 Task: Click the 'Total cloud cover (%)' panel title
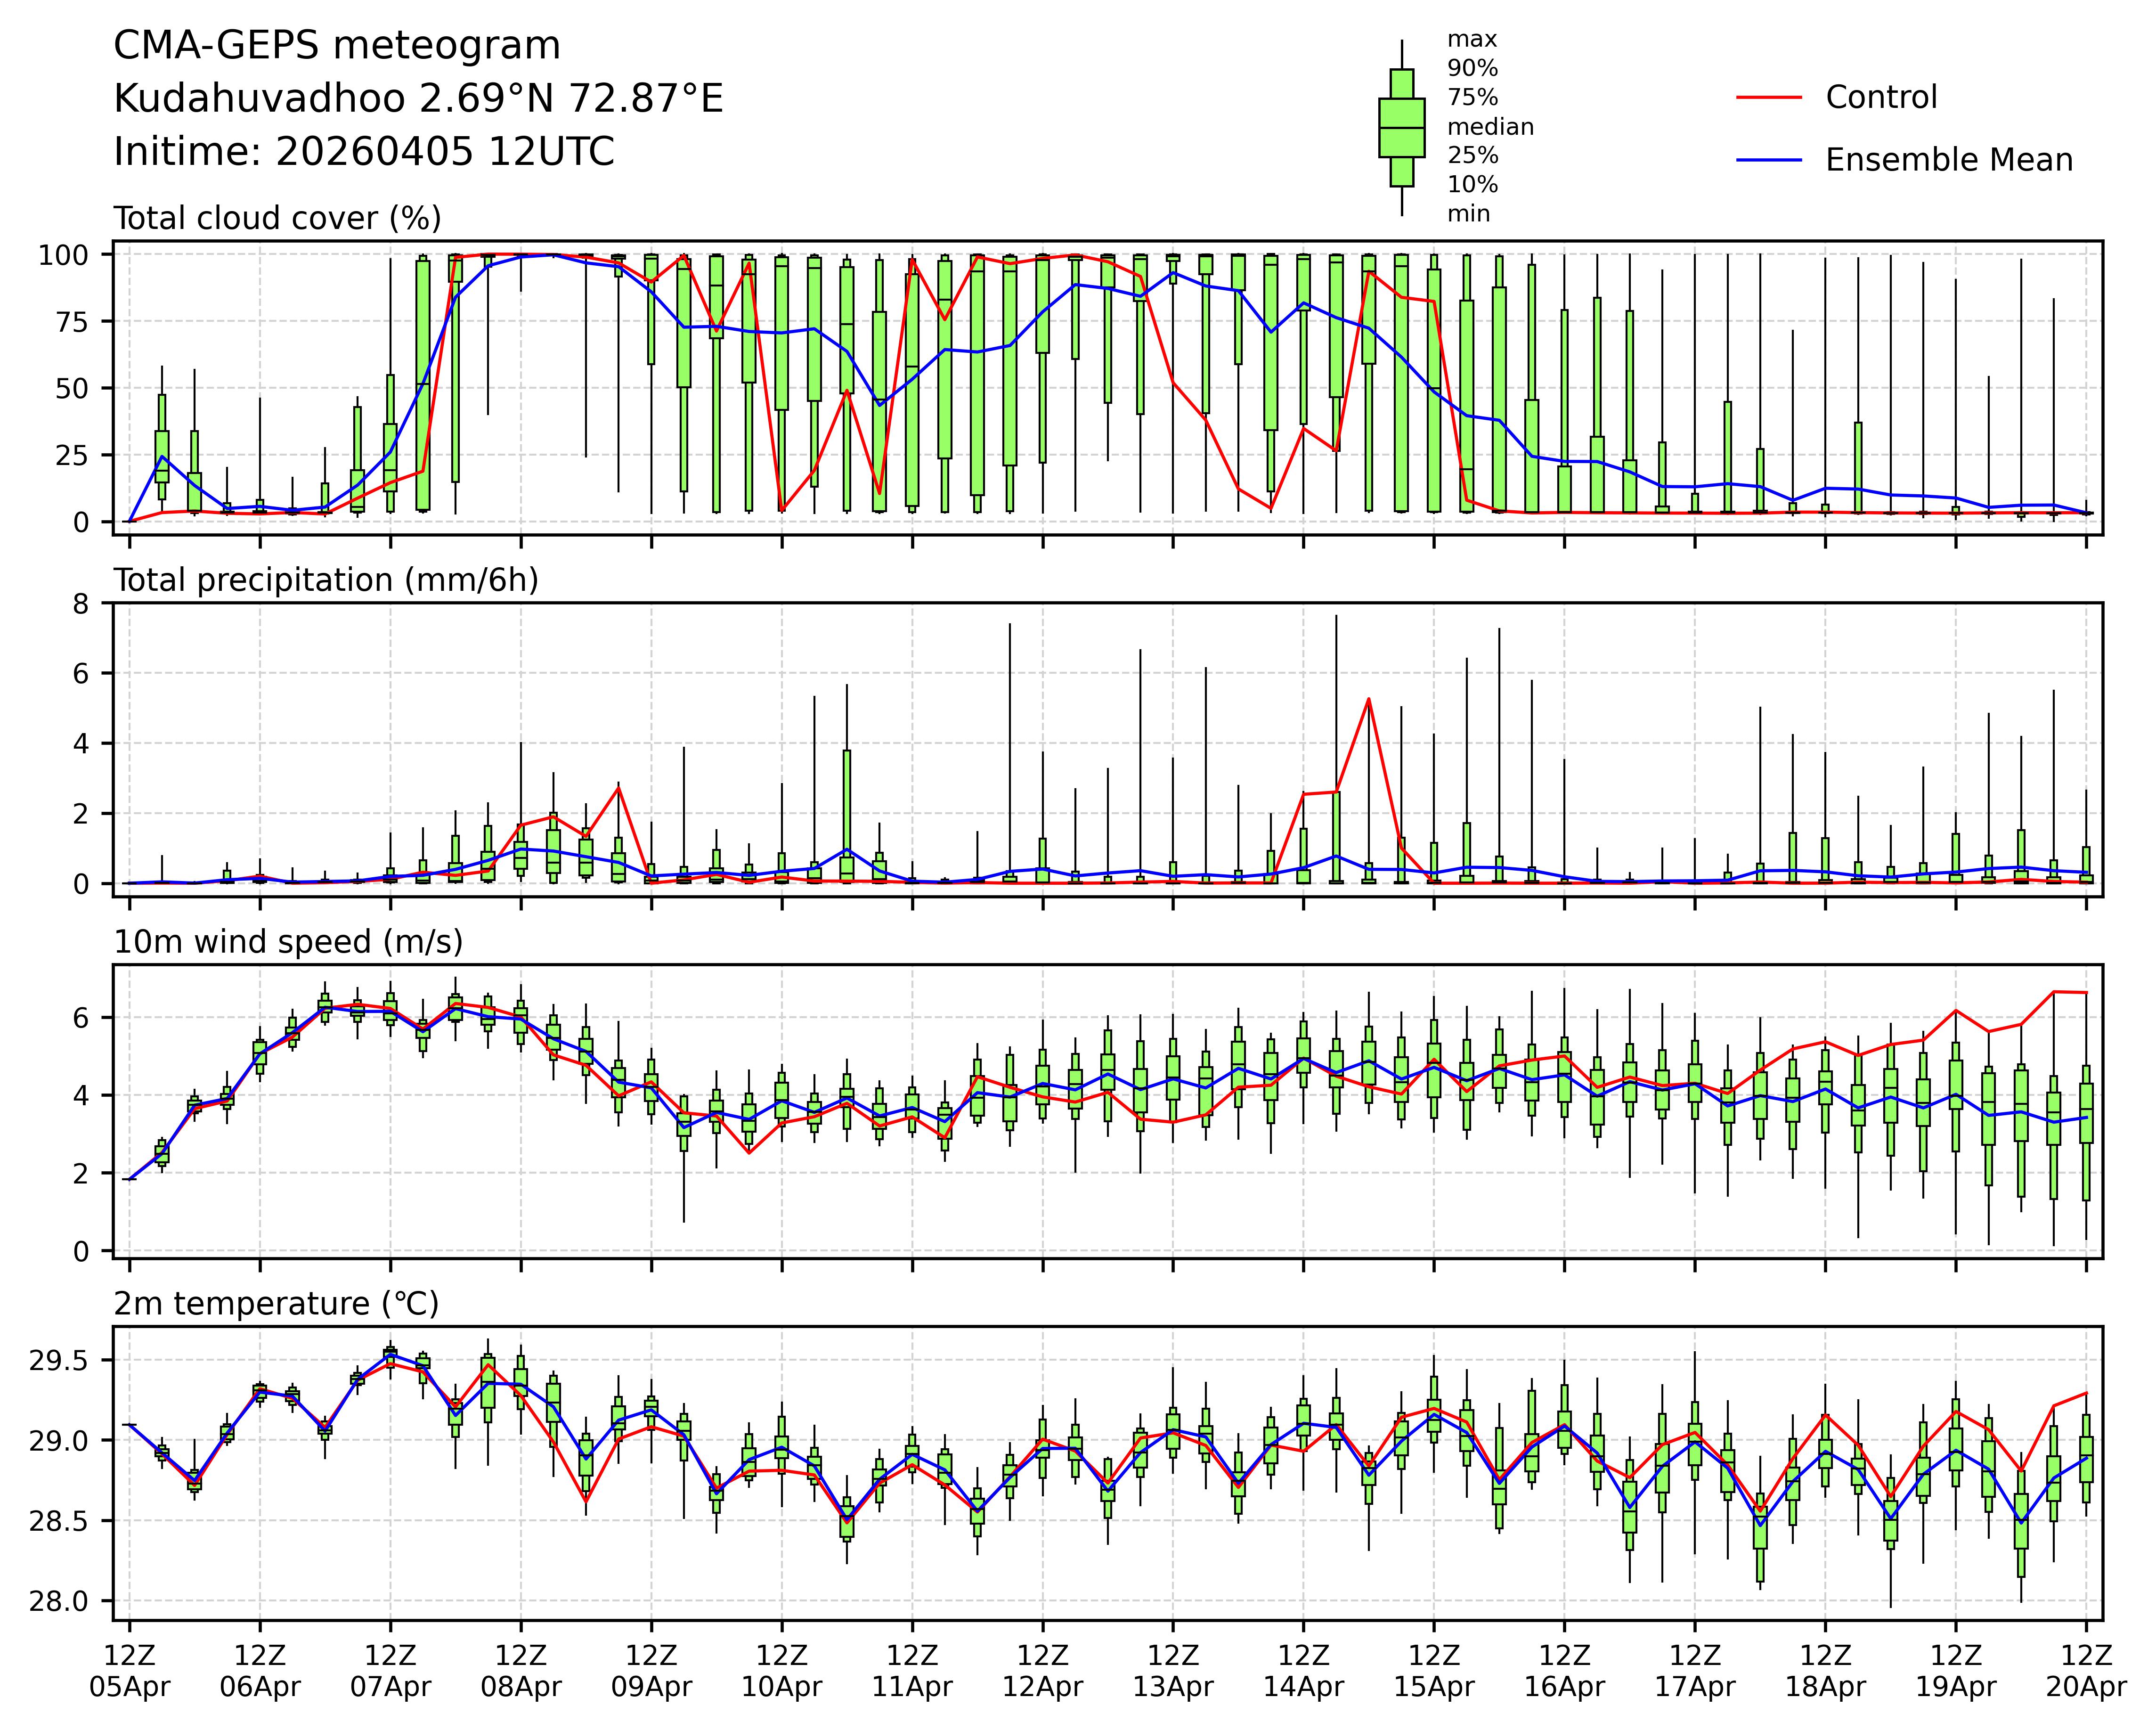coord(277,218)
